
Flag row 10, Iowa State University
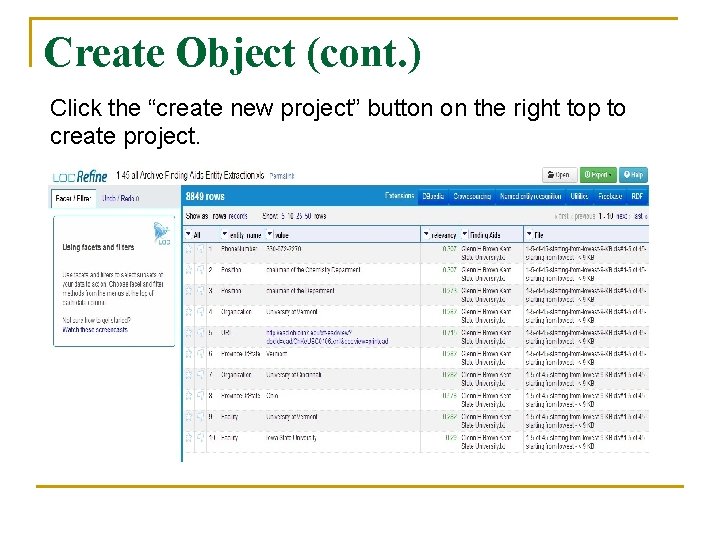coord(200,438)
